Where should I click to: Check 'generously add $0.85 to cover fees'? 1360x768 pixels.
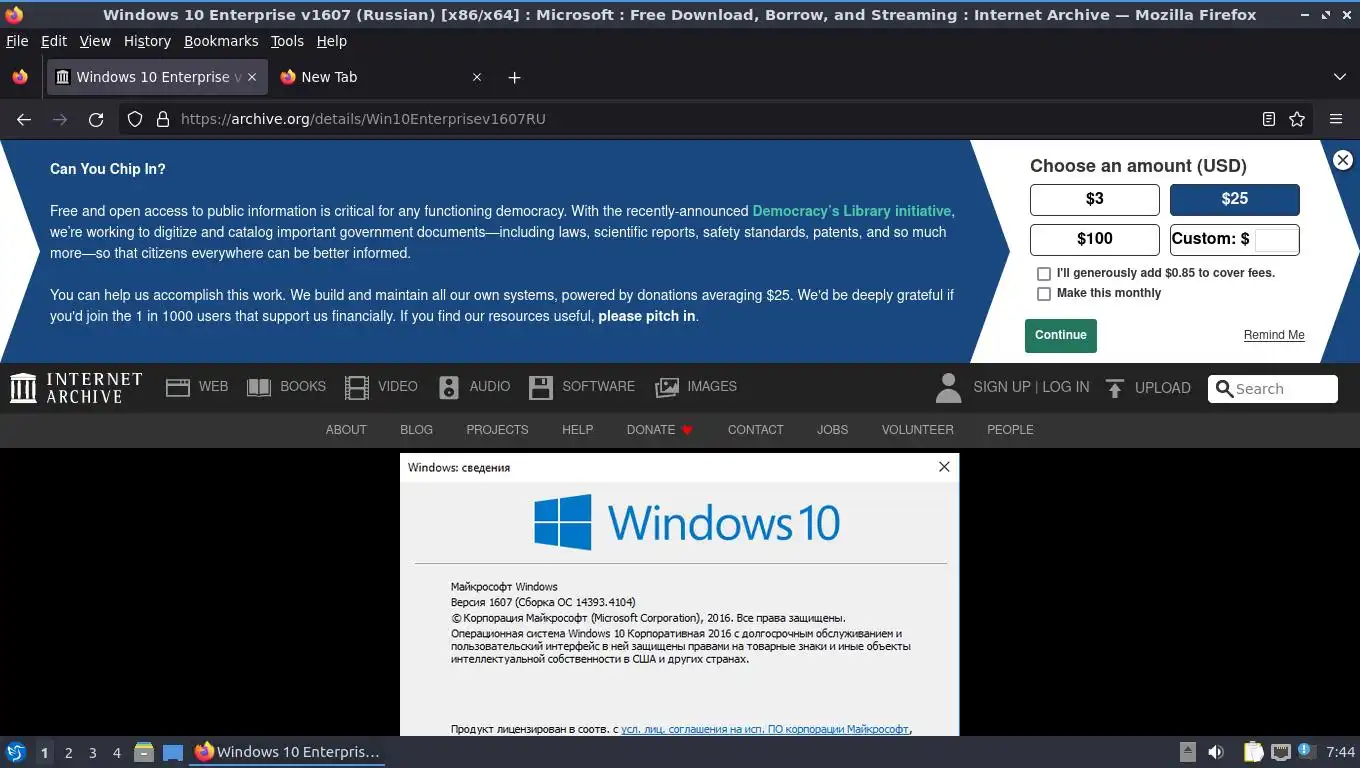coord(1044,274)
